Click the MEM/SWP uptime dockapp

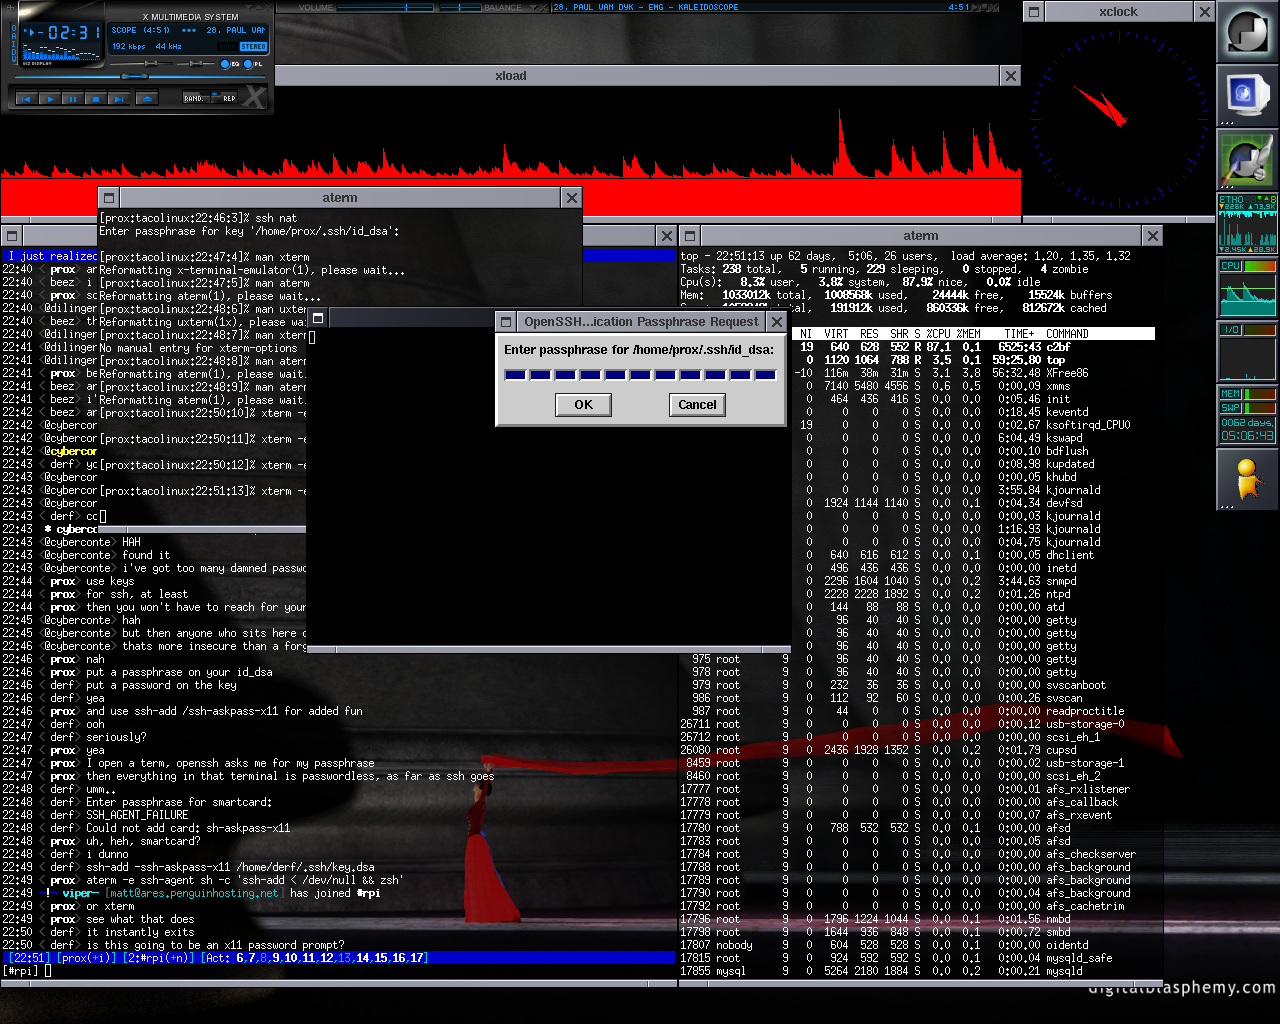(1247, 416)
